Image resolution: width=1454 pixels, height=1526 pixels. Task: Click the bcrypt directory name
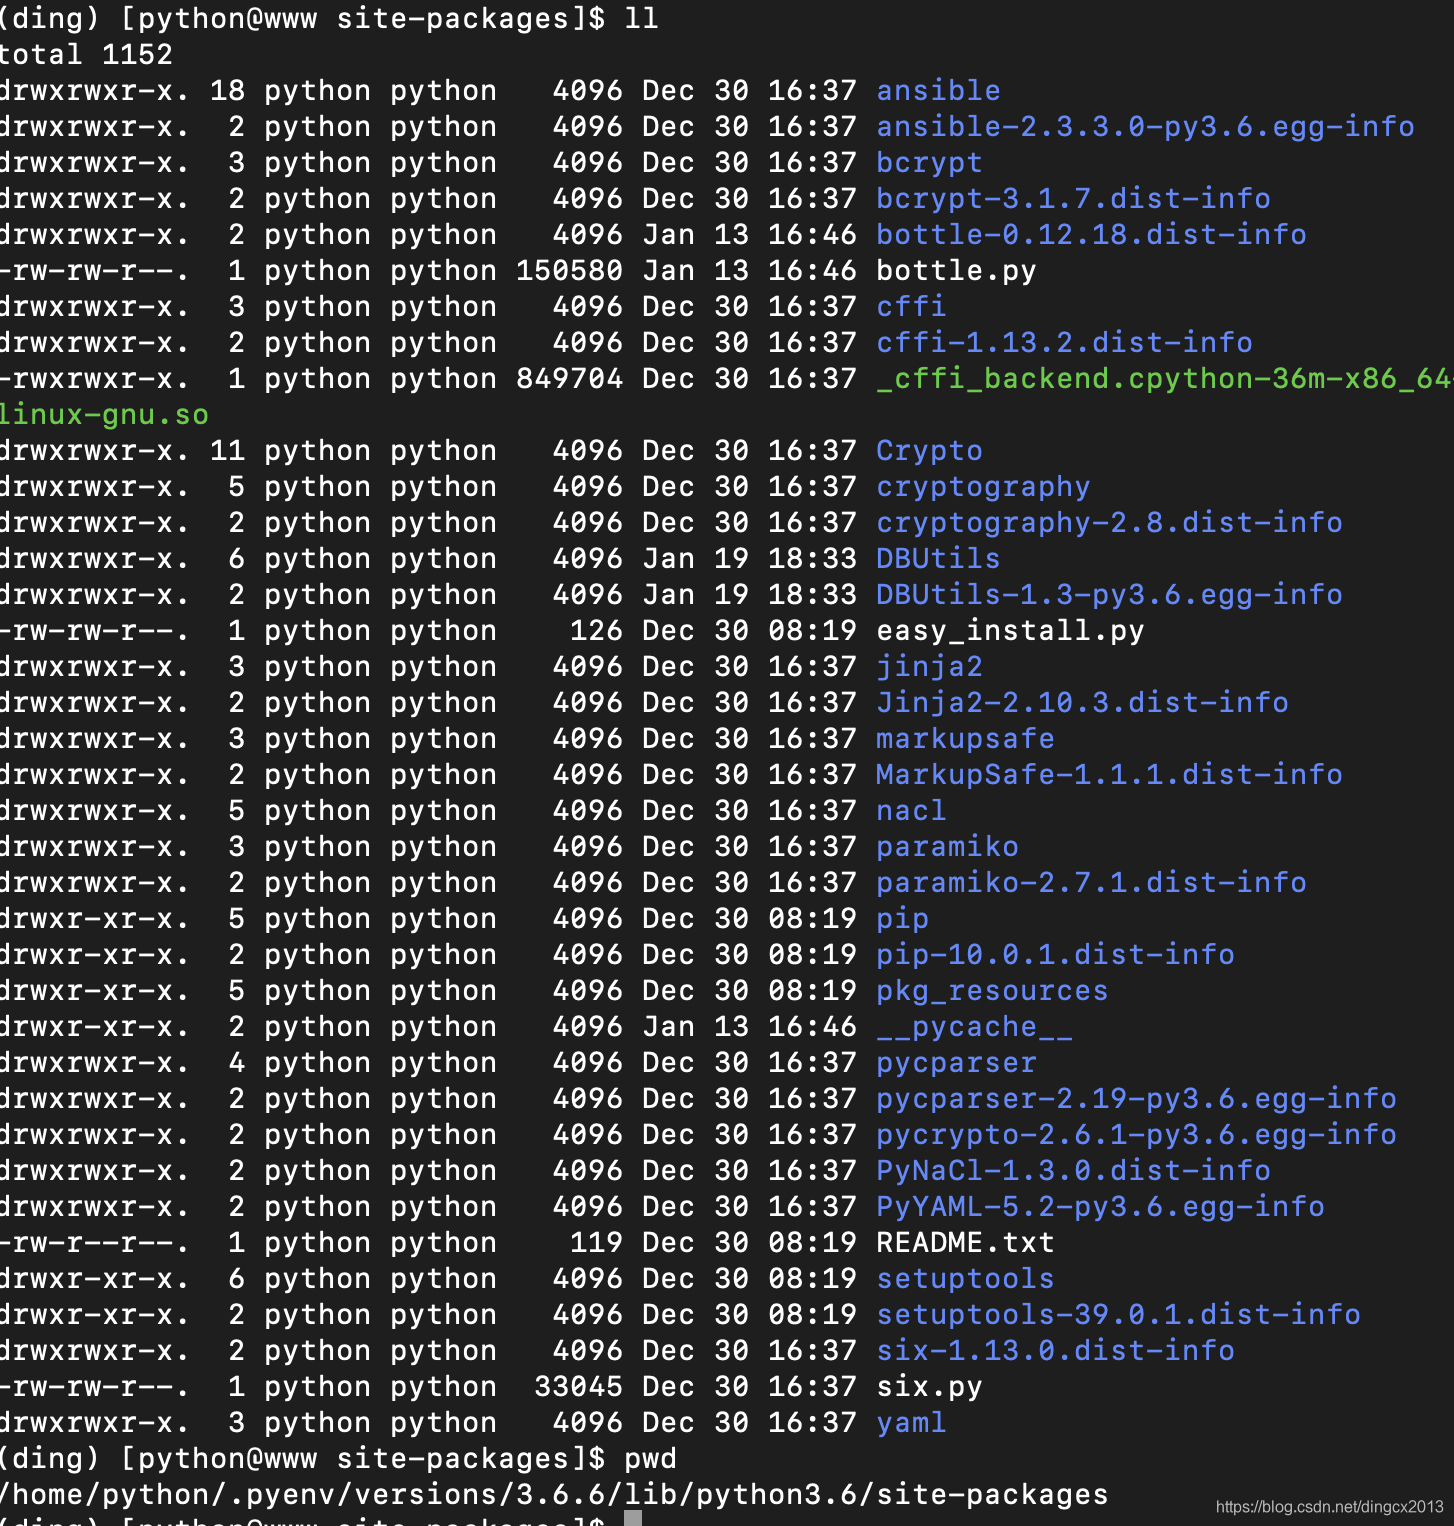pos(929,163)
